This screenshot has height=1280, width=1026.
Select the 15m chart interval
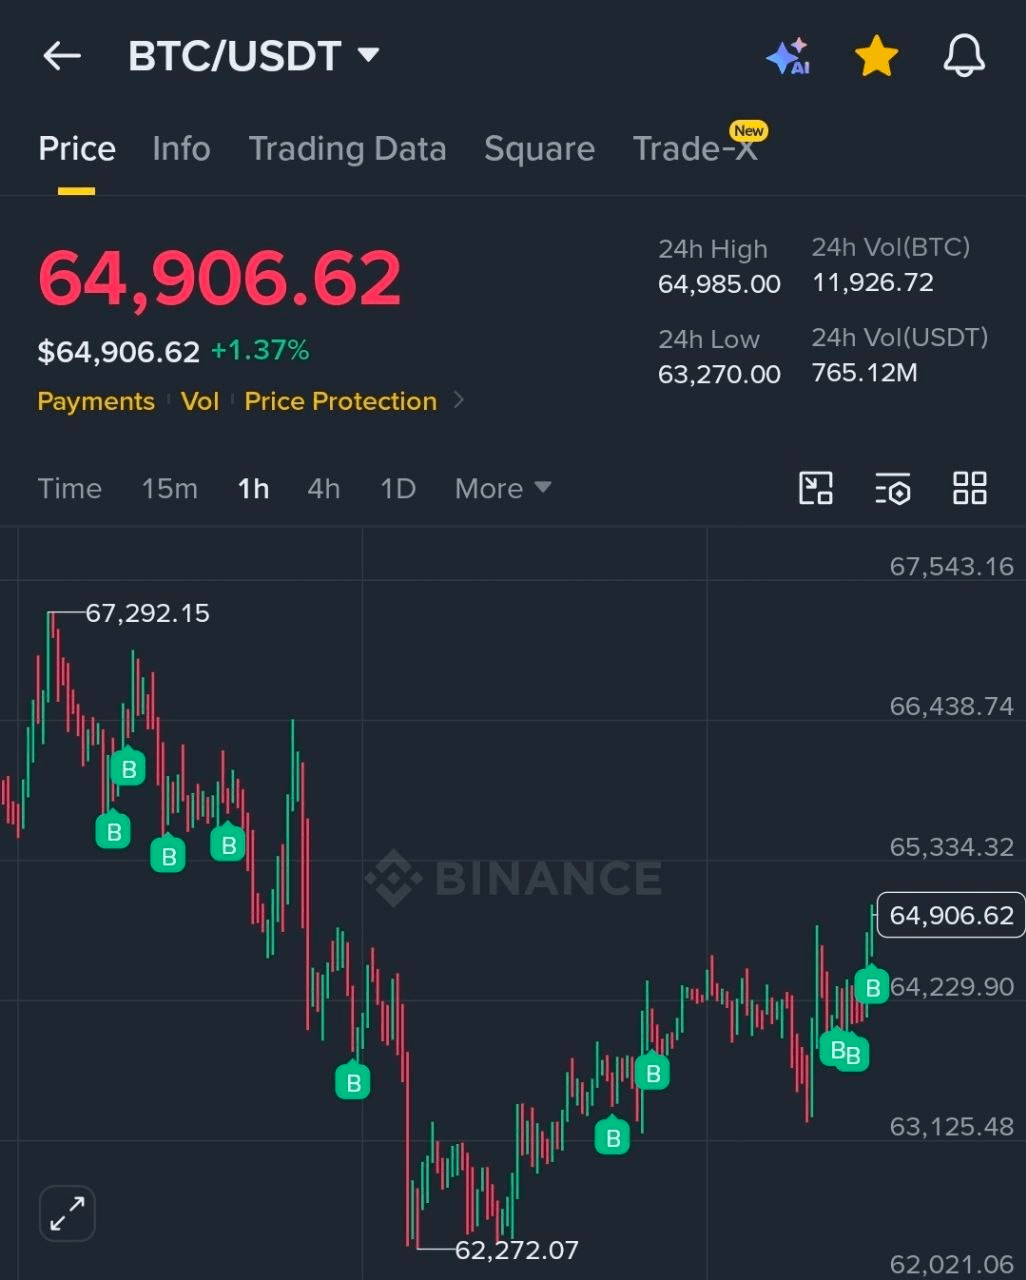pyautogui.click(x=169, y=488)
